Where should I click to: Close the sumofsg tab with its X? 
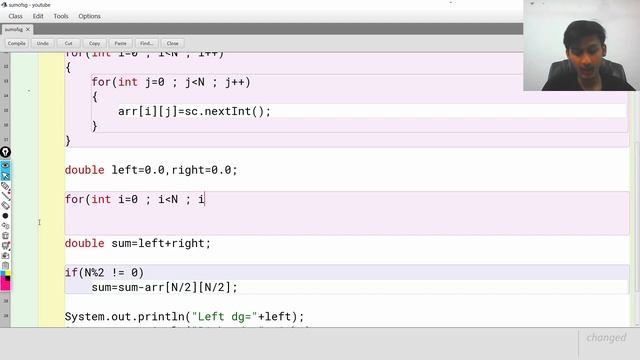click(x=28, y=29)
